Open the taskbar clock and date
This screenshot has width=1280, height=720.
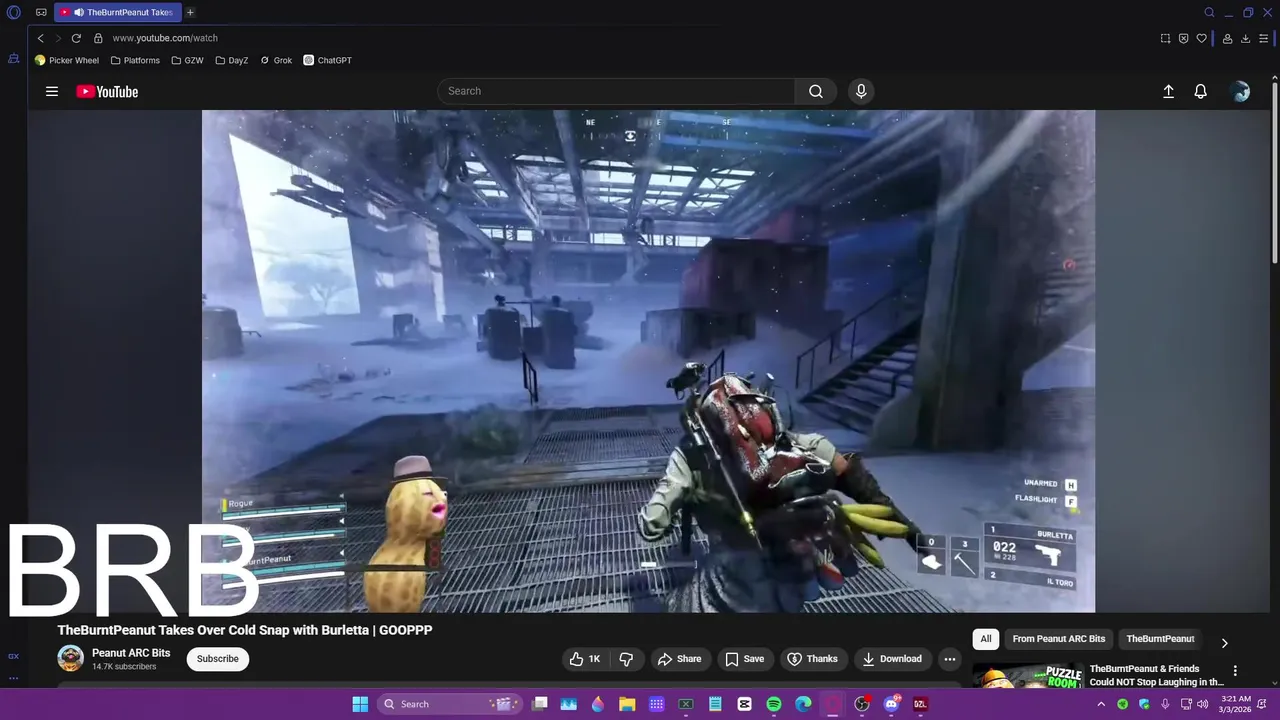click(1236, 704)
